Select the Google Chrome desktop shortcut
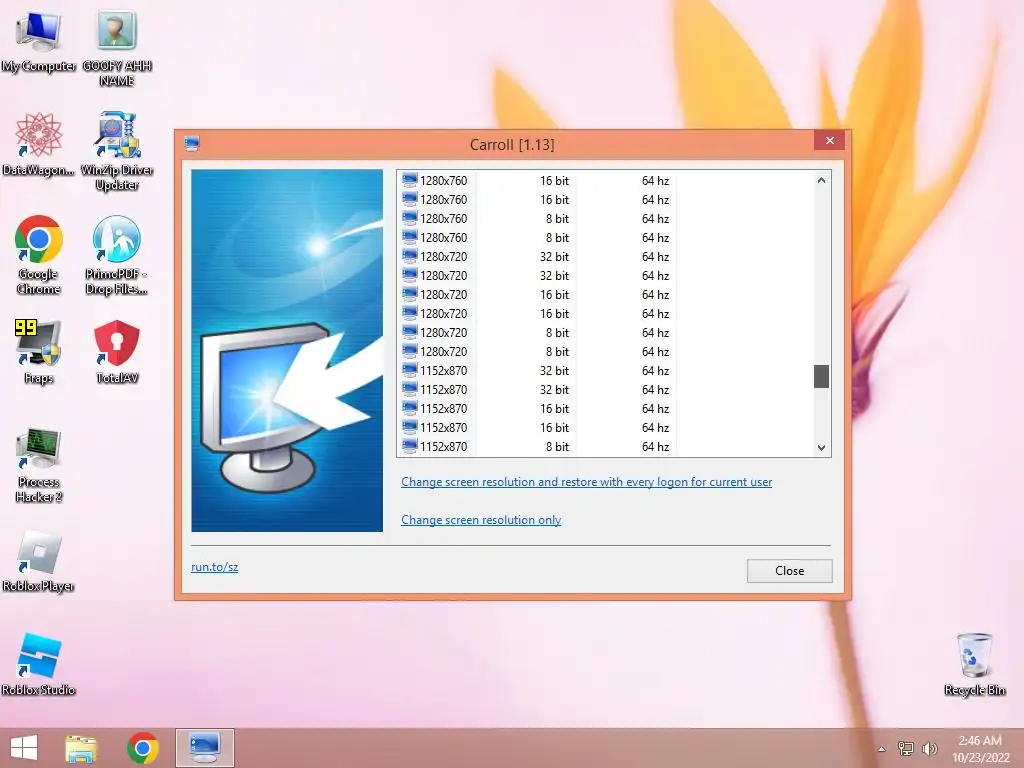Image resolution: width=1024 pixels, height=768 pixels. (39, 255)
